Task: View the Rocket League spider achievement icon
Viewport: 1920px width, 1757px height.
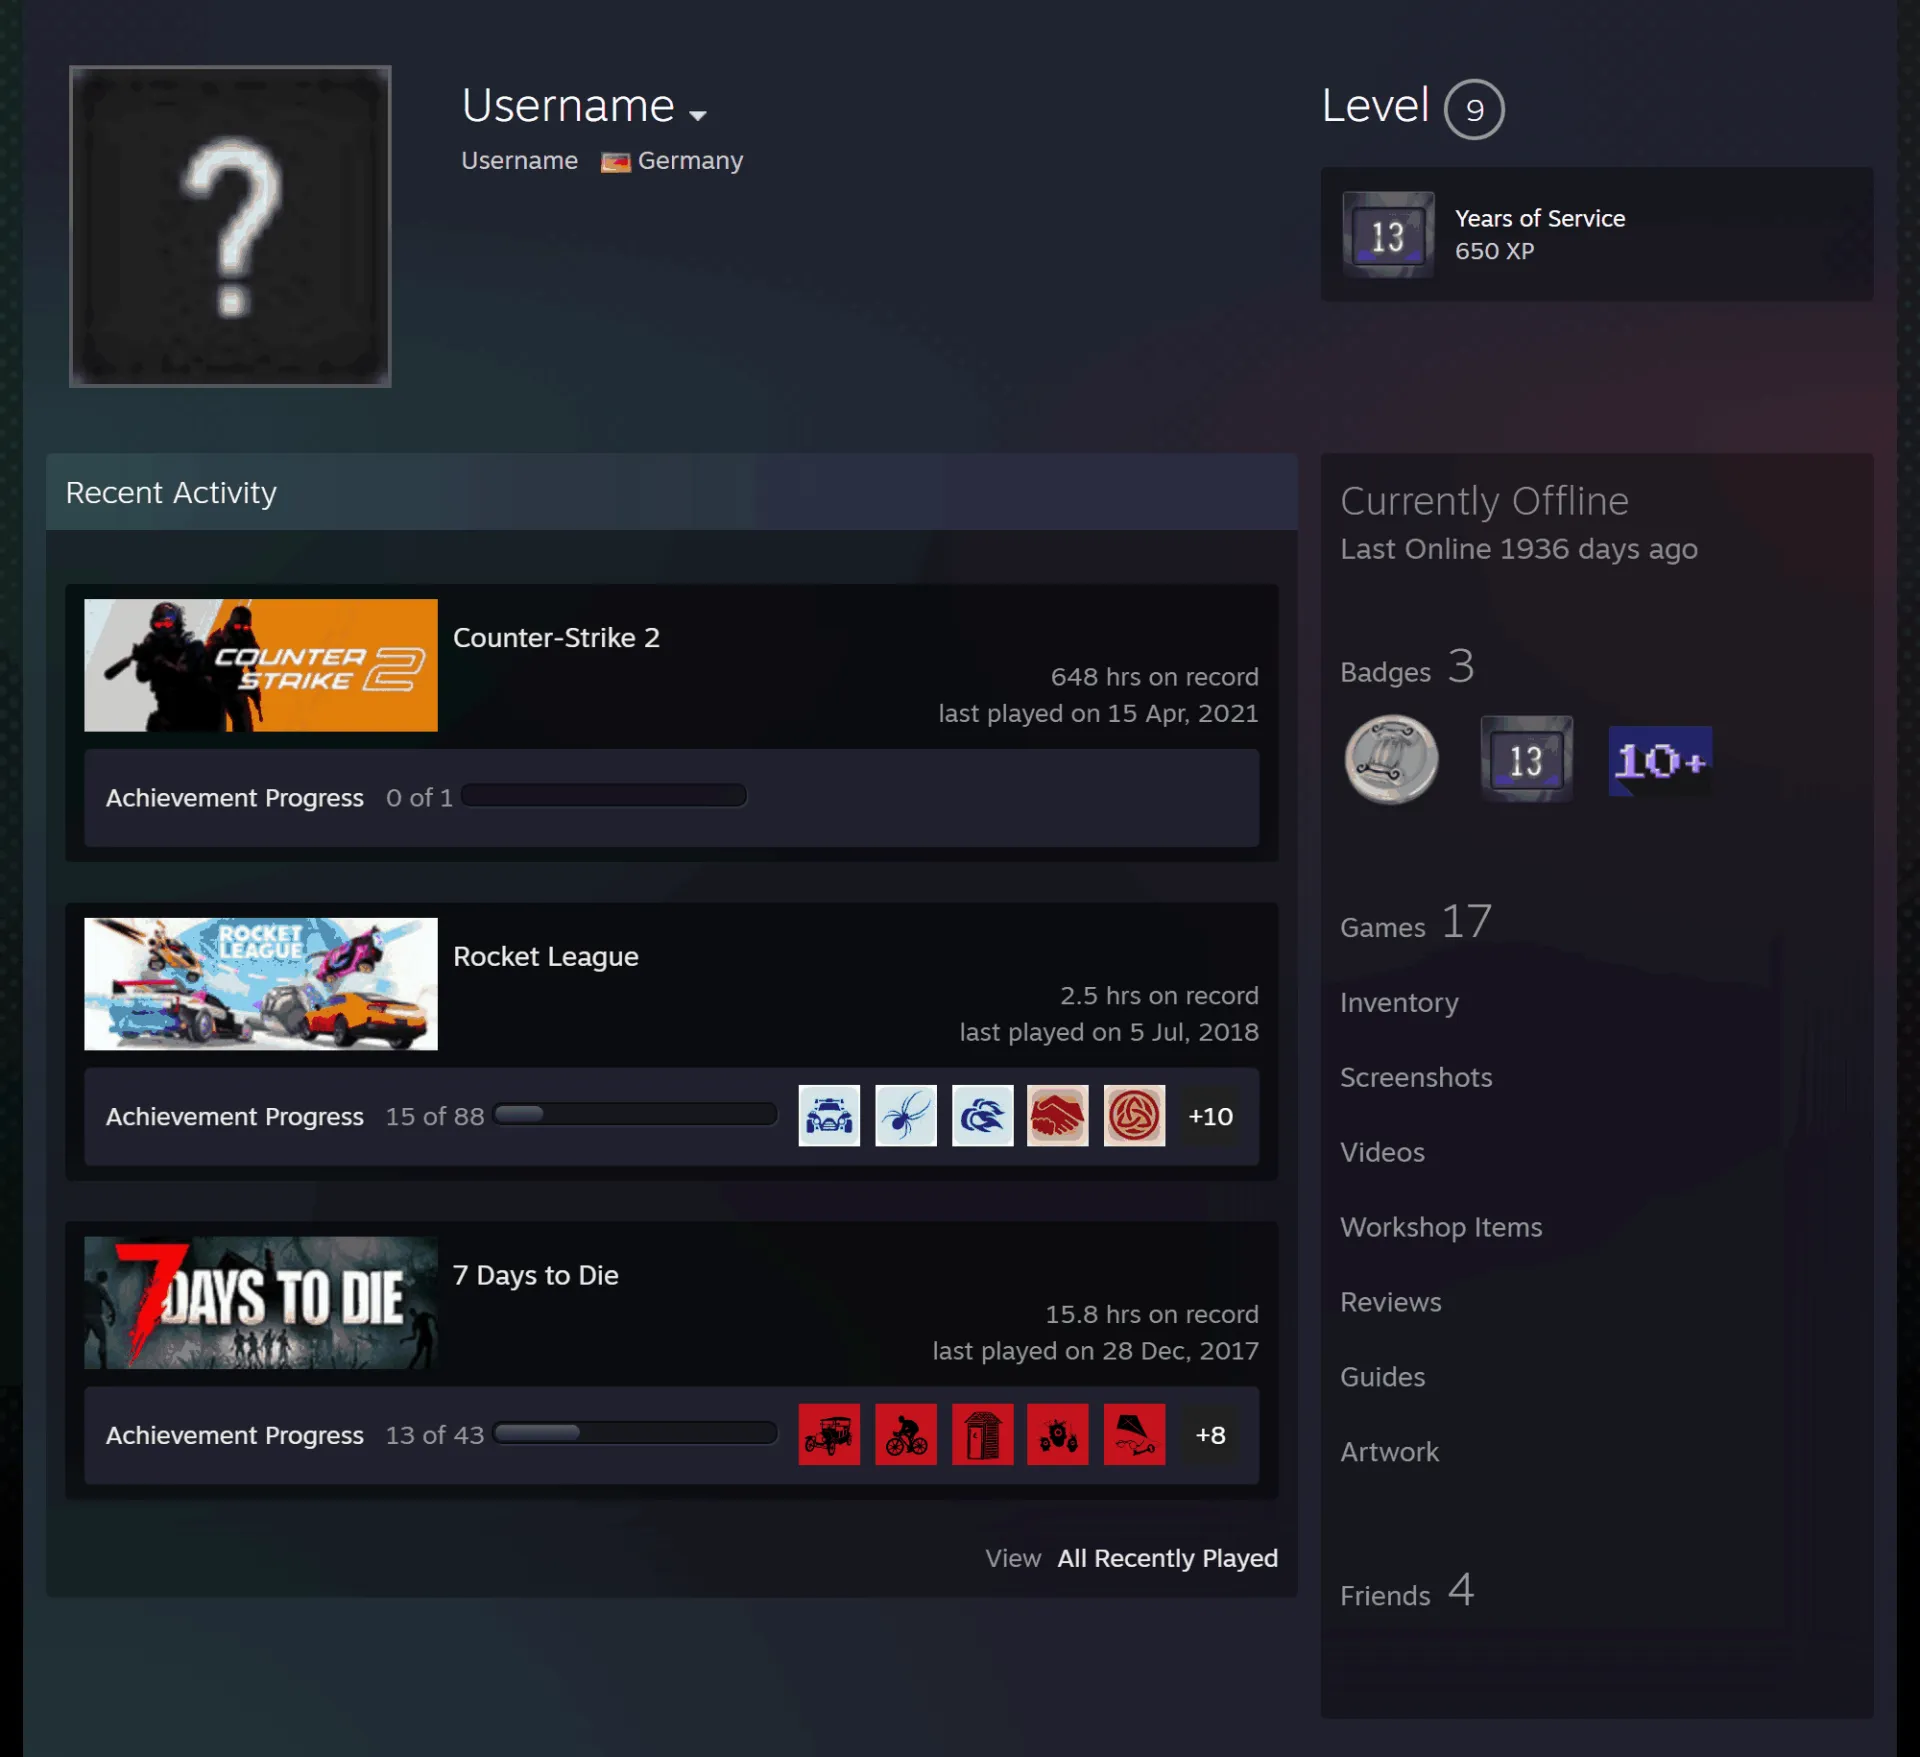Action: 906,1115
